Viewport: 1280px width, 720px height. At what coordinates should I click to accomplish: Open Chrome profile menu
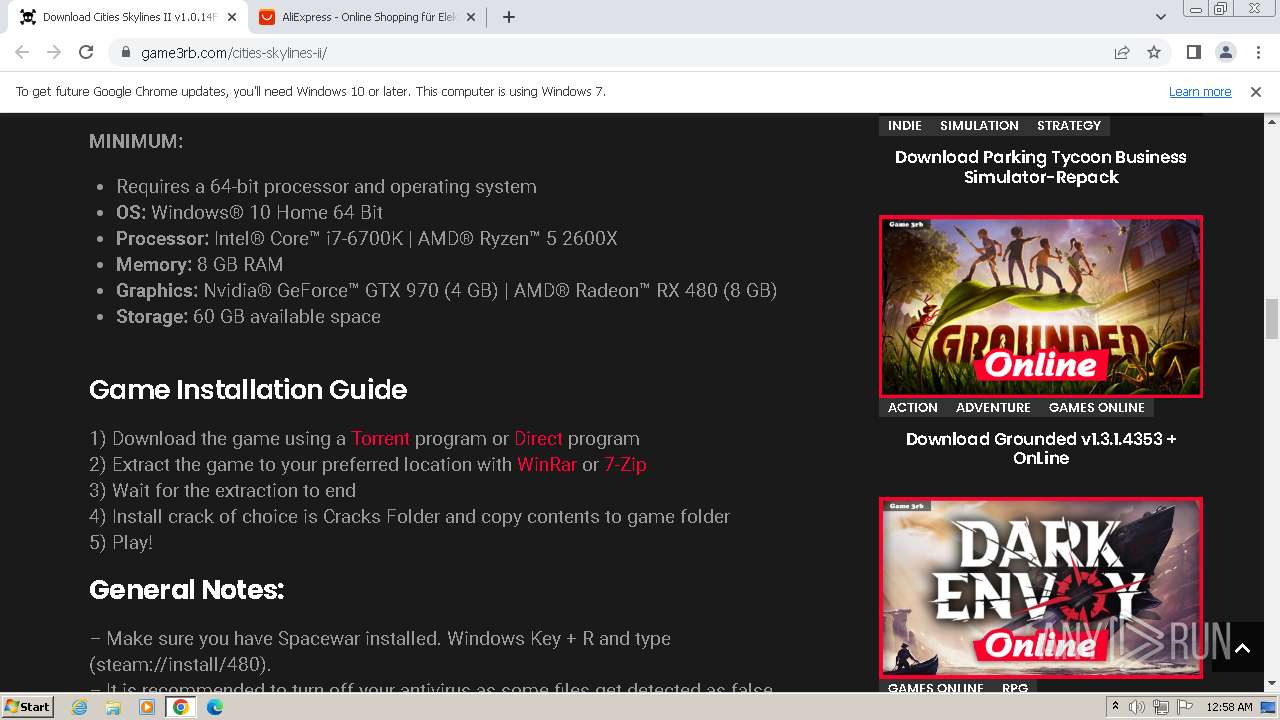(1225, 52)
